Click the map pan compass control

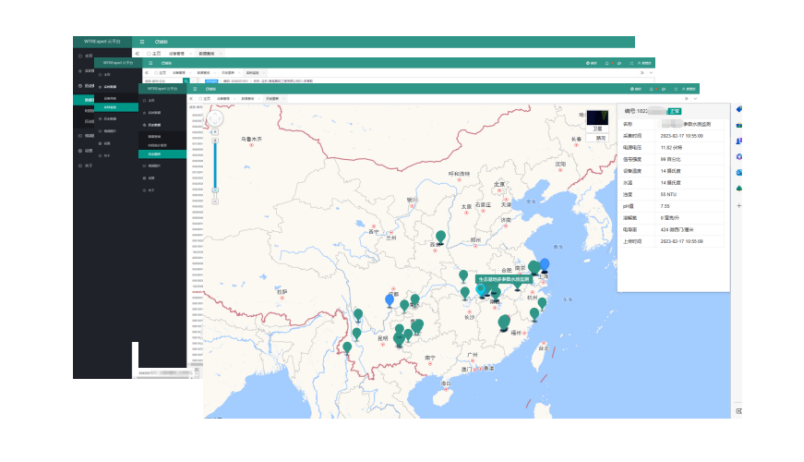pos(215,118)
